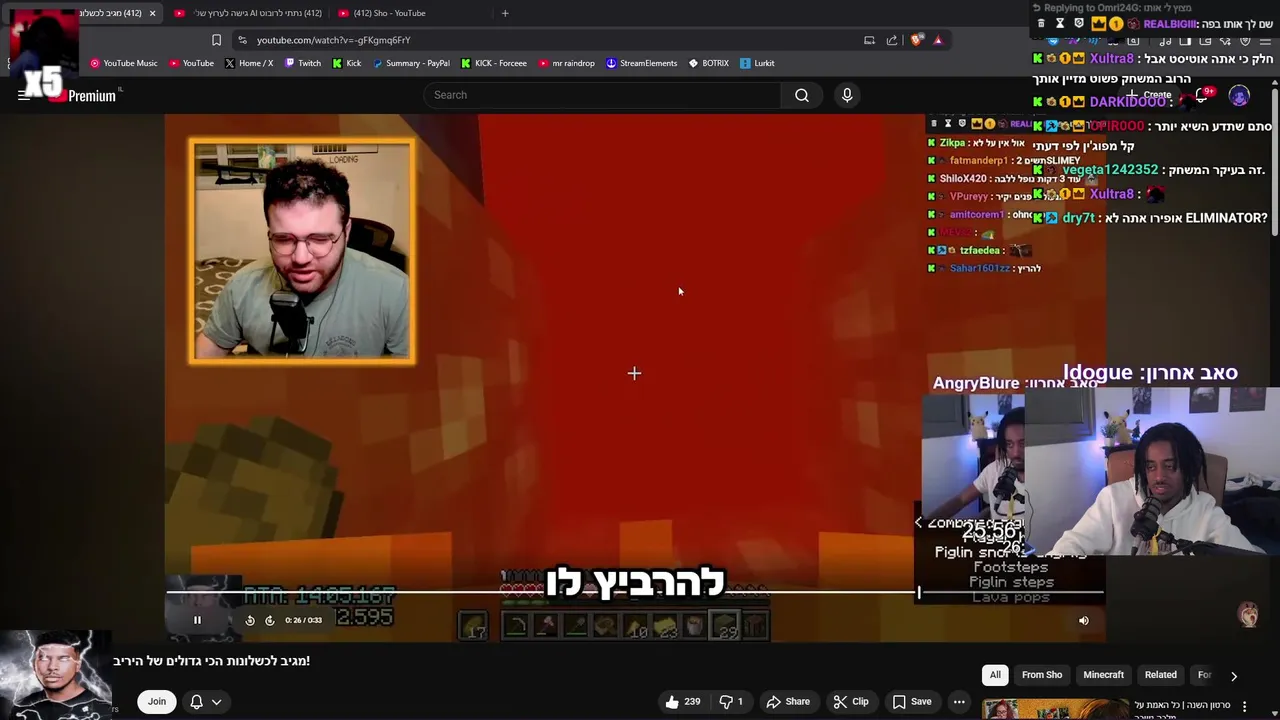The width and height of the screenshot is (1280, 720).
Task: Select the From Sho filter chip
Action: click(1042, 675)
